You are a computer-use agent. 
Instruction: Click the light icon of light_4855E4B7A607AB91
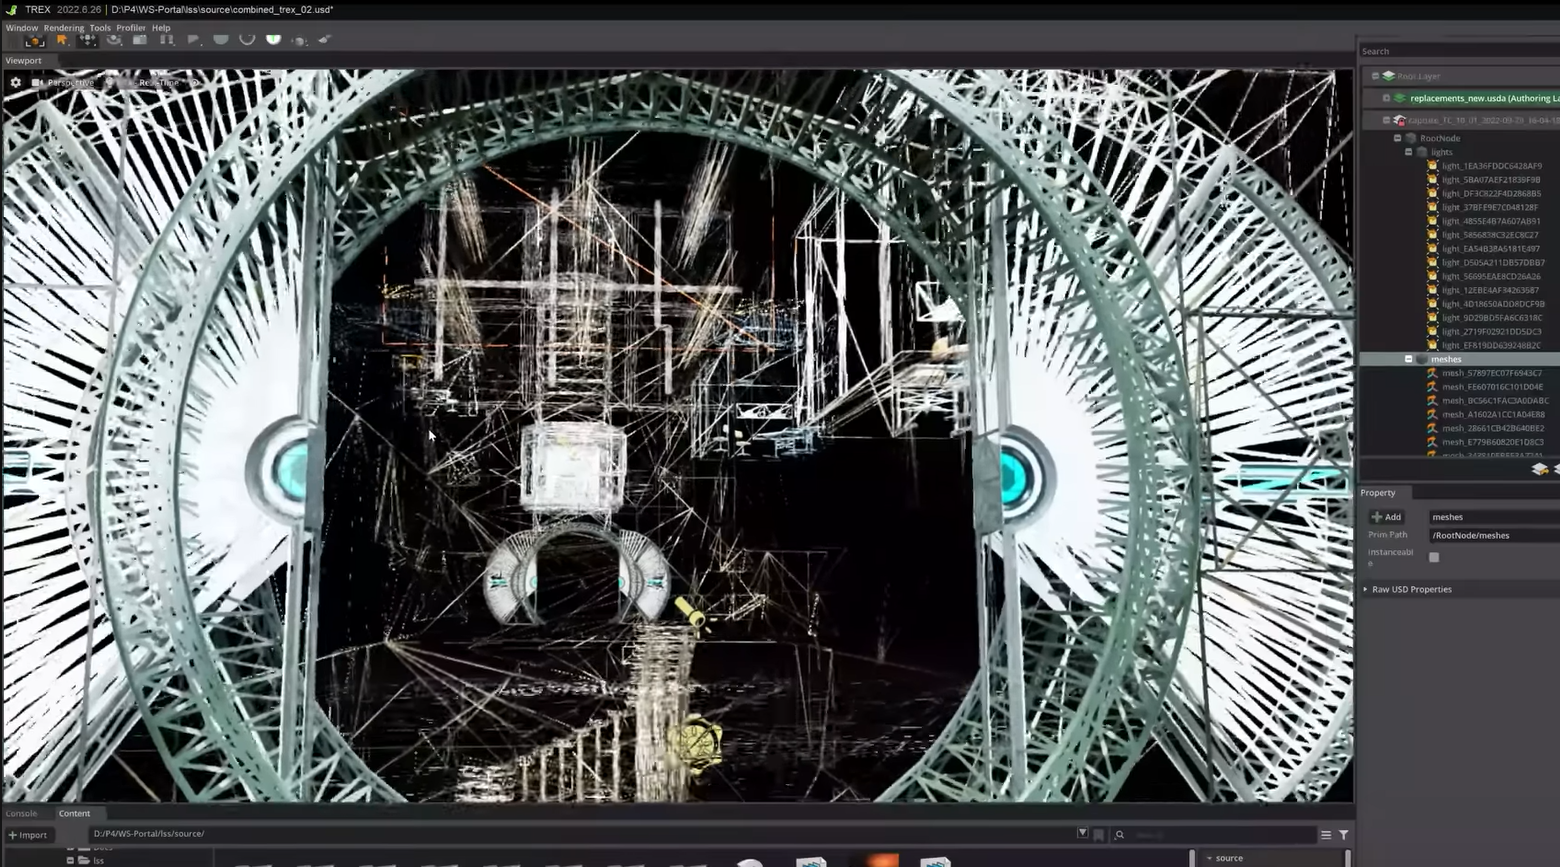(x=1432, y=221)
